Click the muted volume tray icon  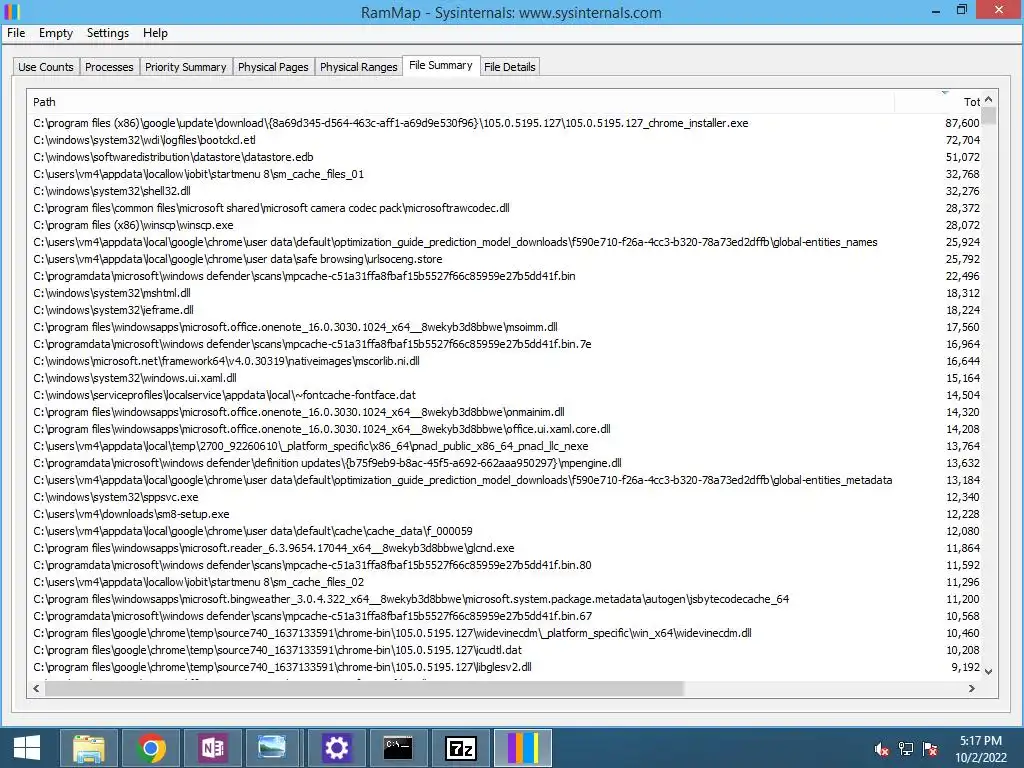tap(881, 749)
